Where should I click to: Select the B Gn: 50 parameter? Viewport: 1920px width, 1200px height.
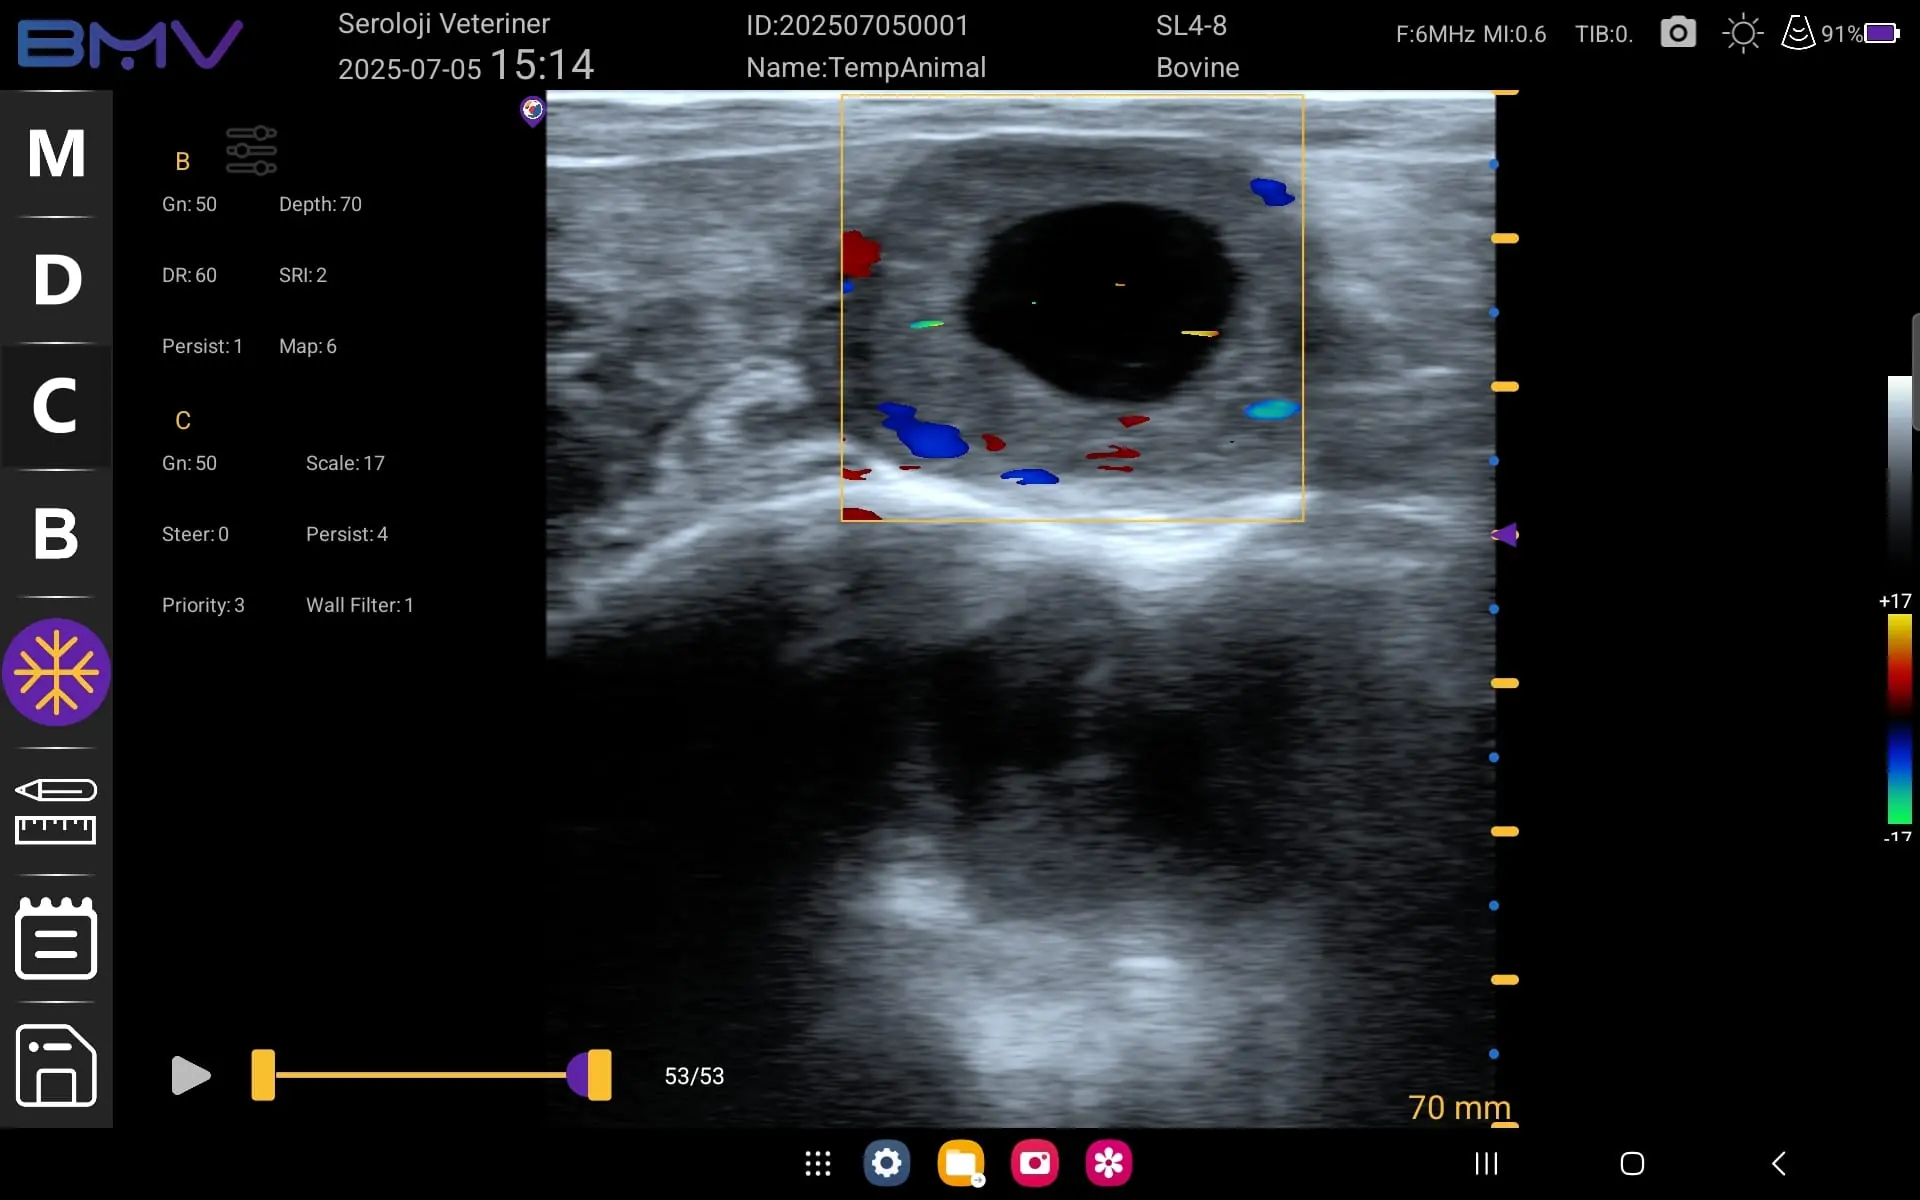pos(189,204)
